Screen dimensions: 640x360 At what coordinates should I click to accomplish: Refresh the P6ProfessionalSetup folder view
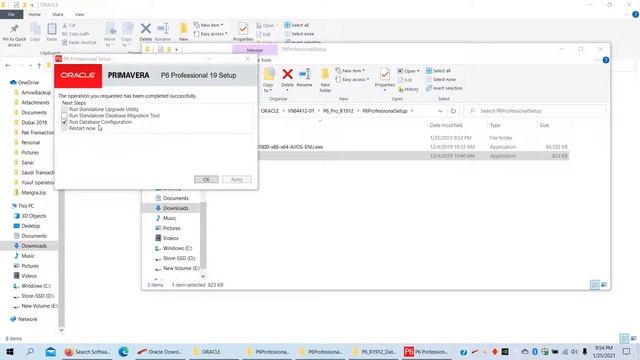tap(453, 111)
